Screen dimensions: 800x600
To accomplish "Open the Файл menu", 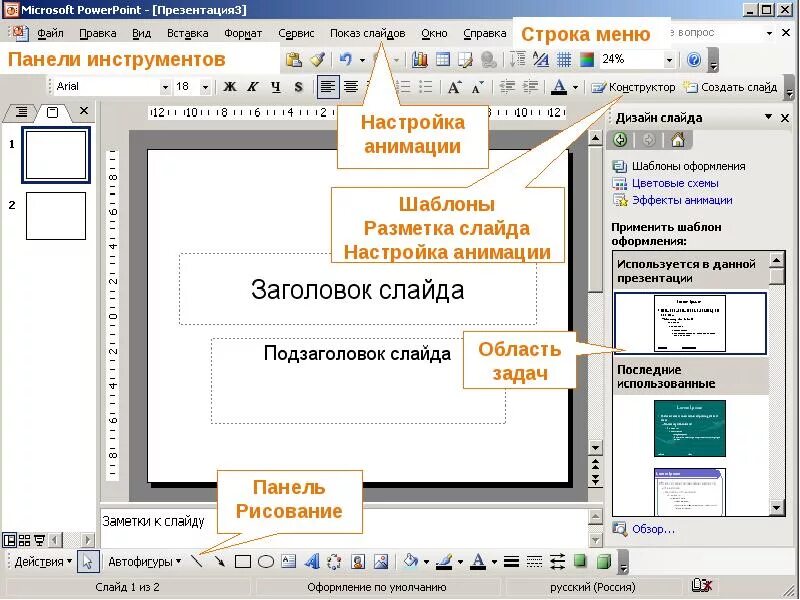I will 50,33.
